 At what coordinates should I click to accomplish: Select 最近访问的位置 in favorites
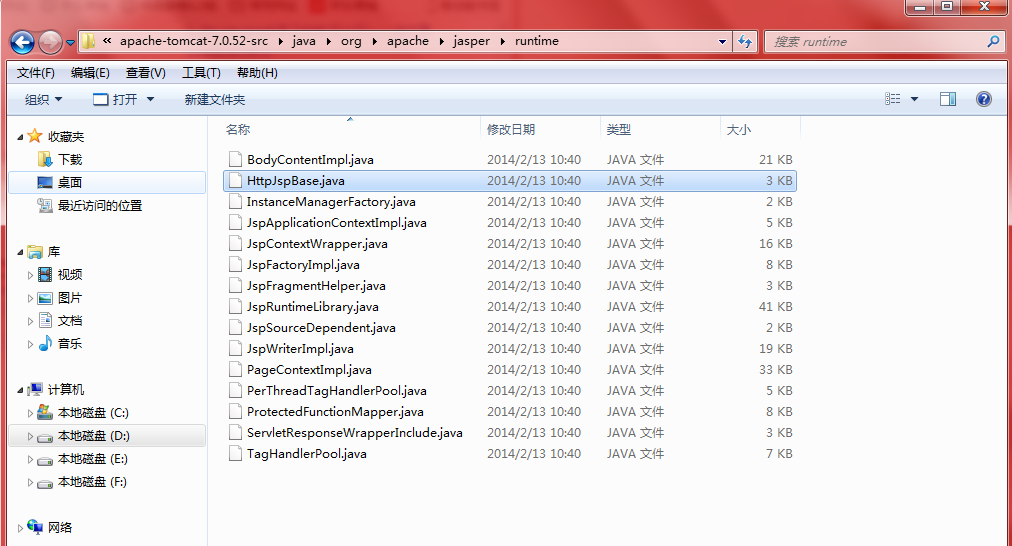99,206
